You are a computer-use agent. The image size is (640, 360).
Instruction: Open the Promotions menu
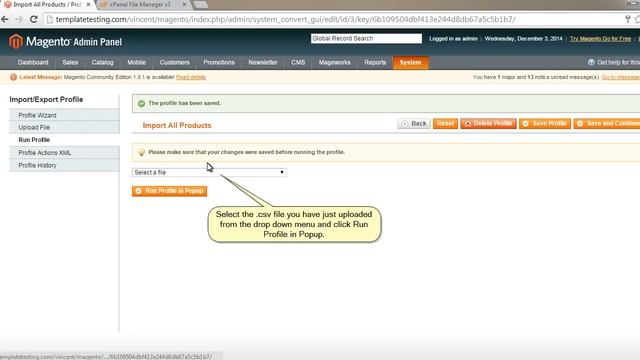click(x=219, y=62)
